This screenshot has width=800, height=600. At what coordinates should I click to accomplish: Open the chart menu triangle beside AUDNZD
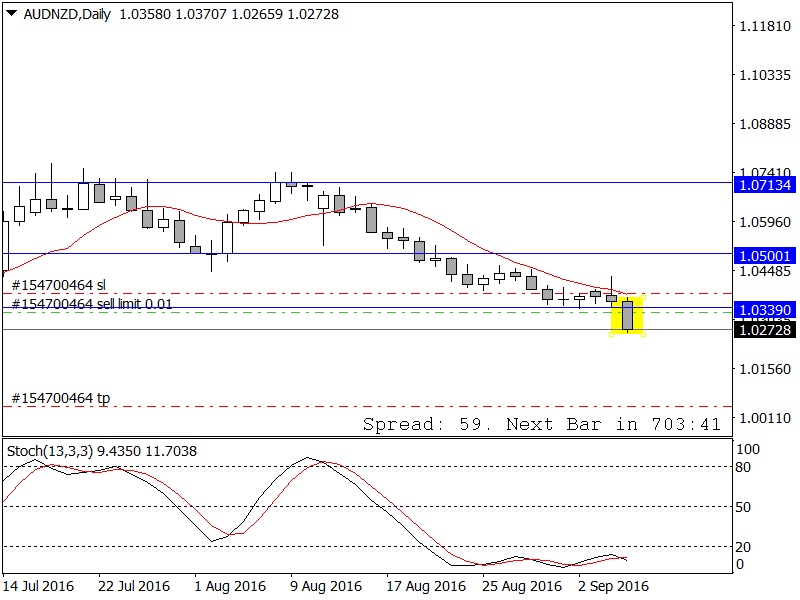pos(11,13)
